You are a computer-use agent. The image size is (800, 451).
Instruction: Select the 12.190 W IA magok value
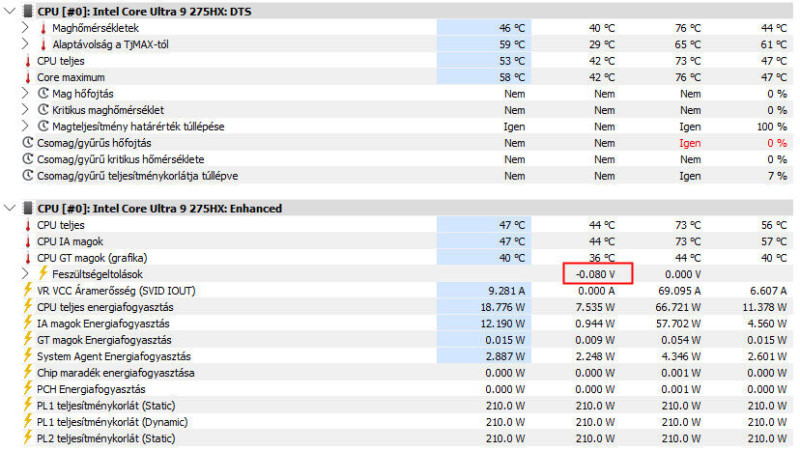[x=503, y=323]
